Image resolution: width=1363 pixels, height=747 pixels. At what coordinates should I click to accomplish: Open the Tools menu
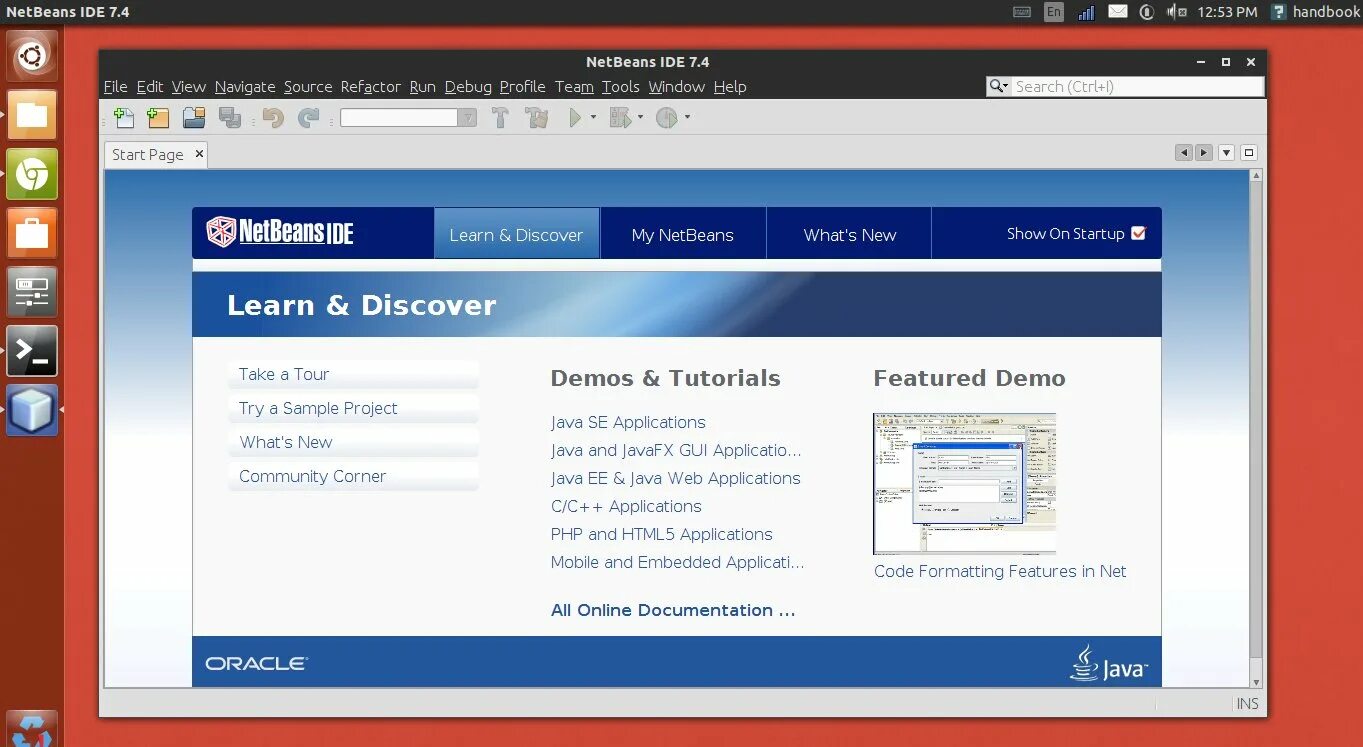(620, 87)
